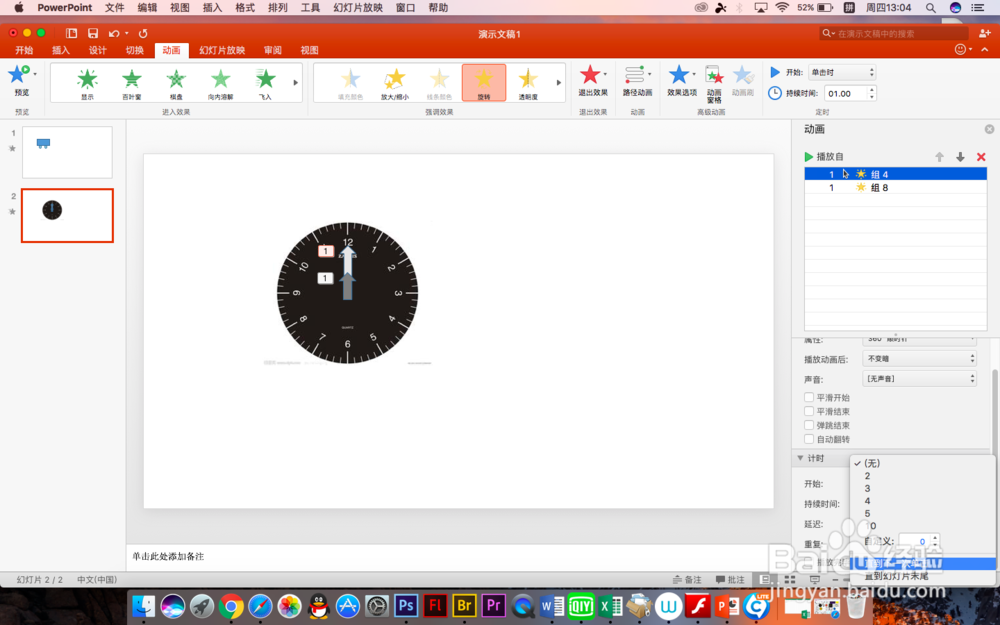This screenshot has height=625, width=1000.
Task: Apply the 透明度 emphasis effect
Action: coord(528,83)
